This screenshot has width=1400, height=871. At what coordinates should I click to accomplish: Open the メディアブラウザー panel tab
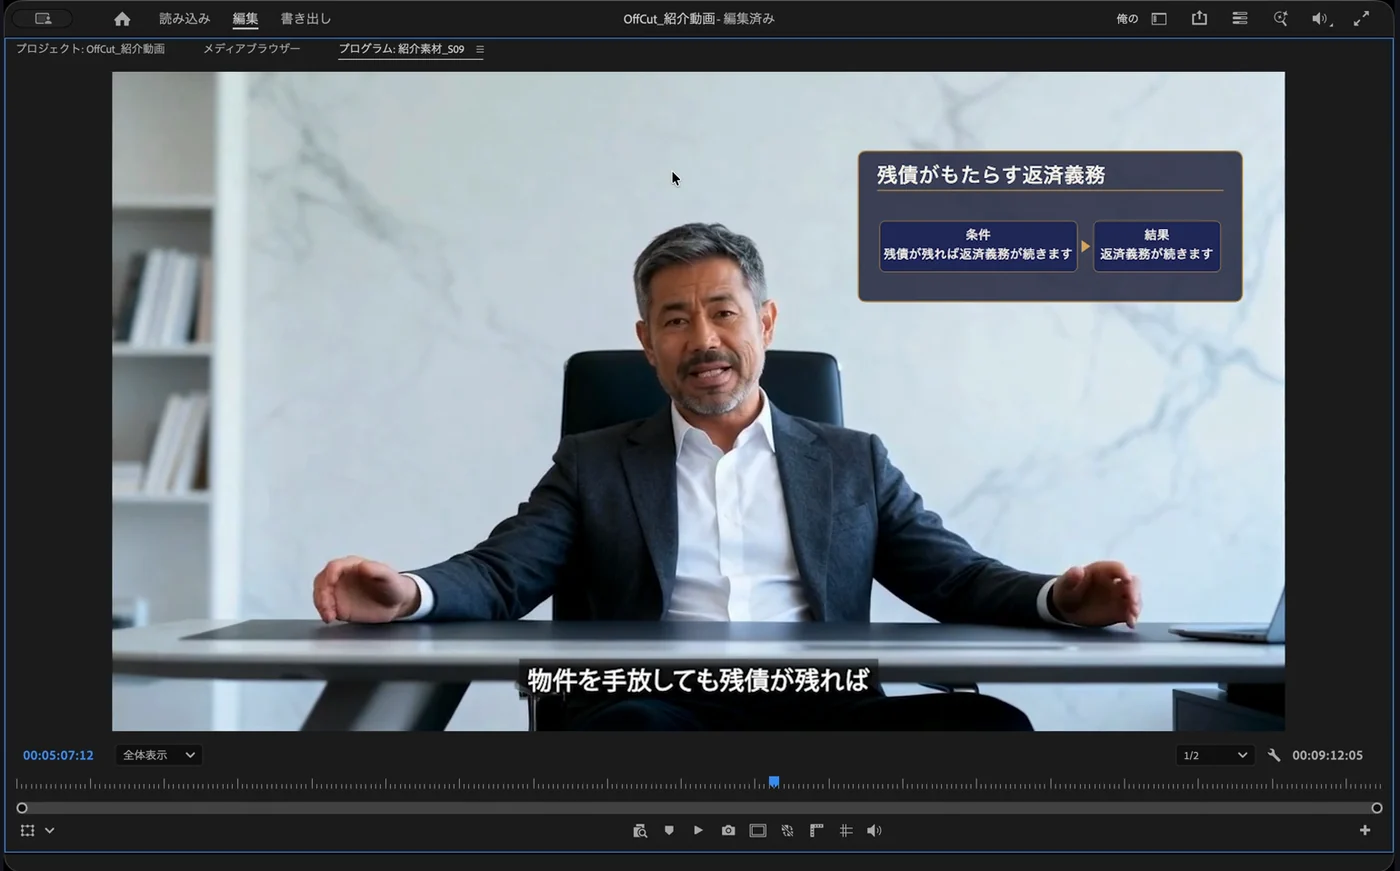(252, 48)
